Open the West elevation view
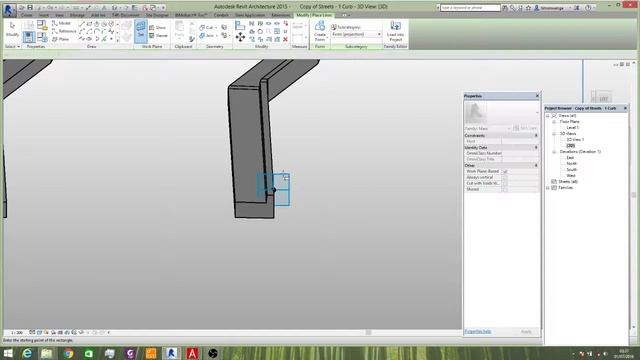 tap(571, 176)
